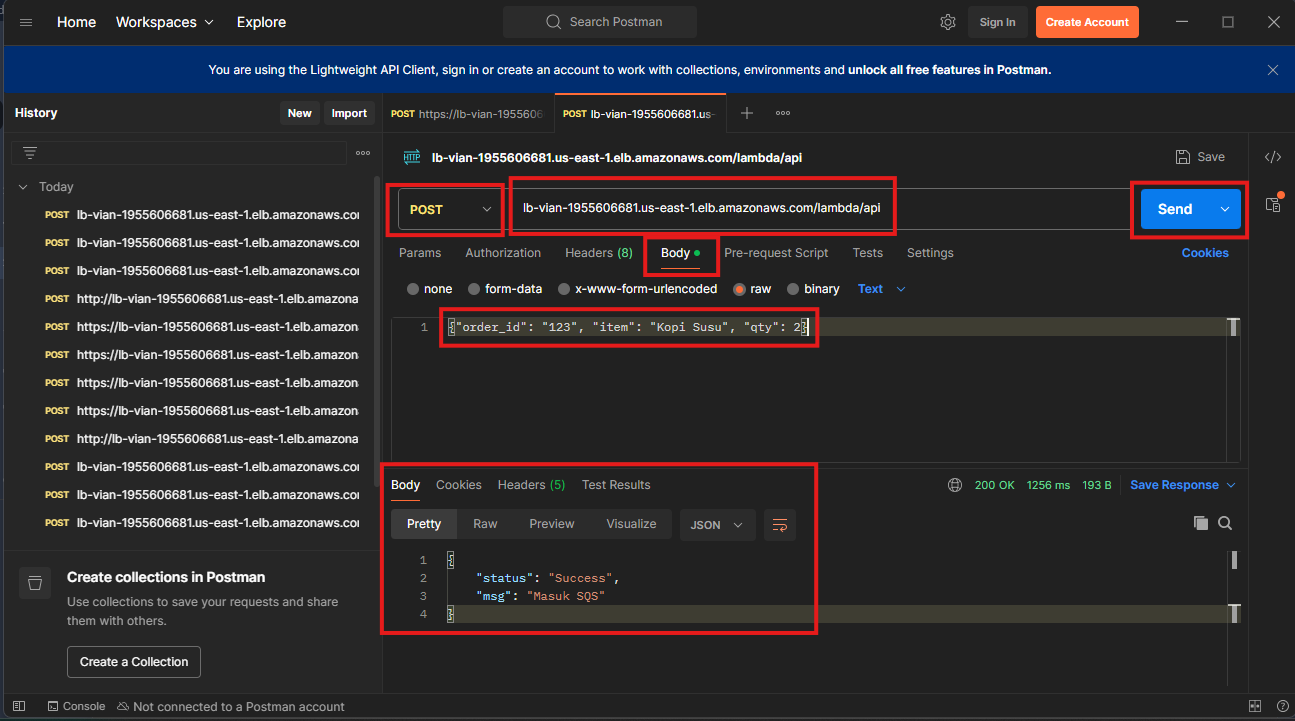Select the none body option

413,289
